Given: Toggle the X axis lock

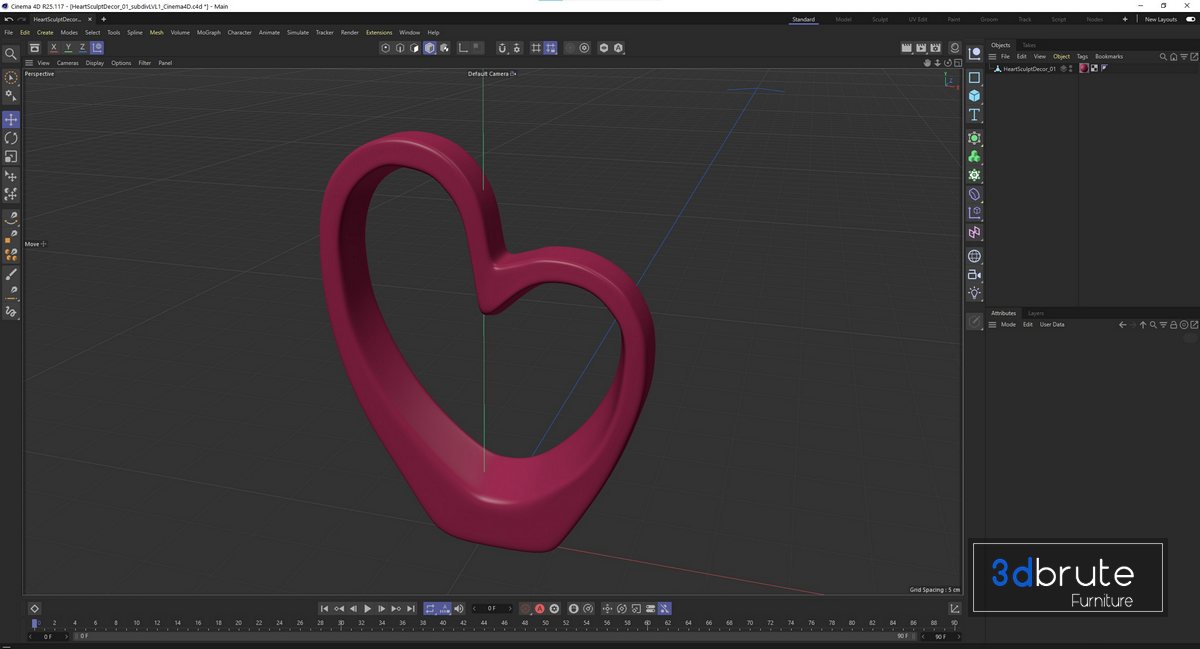Looking at the screenshot, I should pos(54,48).
